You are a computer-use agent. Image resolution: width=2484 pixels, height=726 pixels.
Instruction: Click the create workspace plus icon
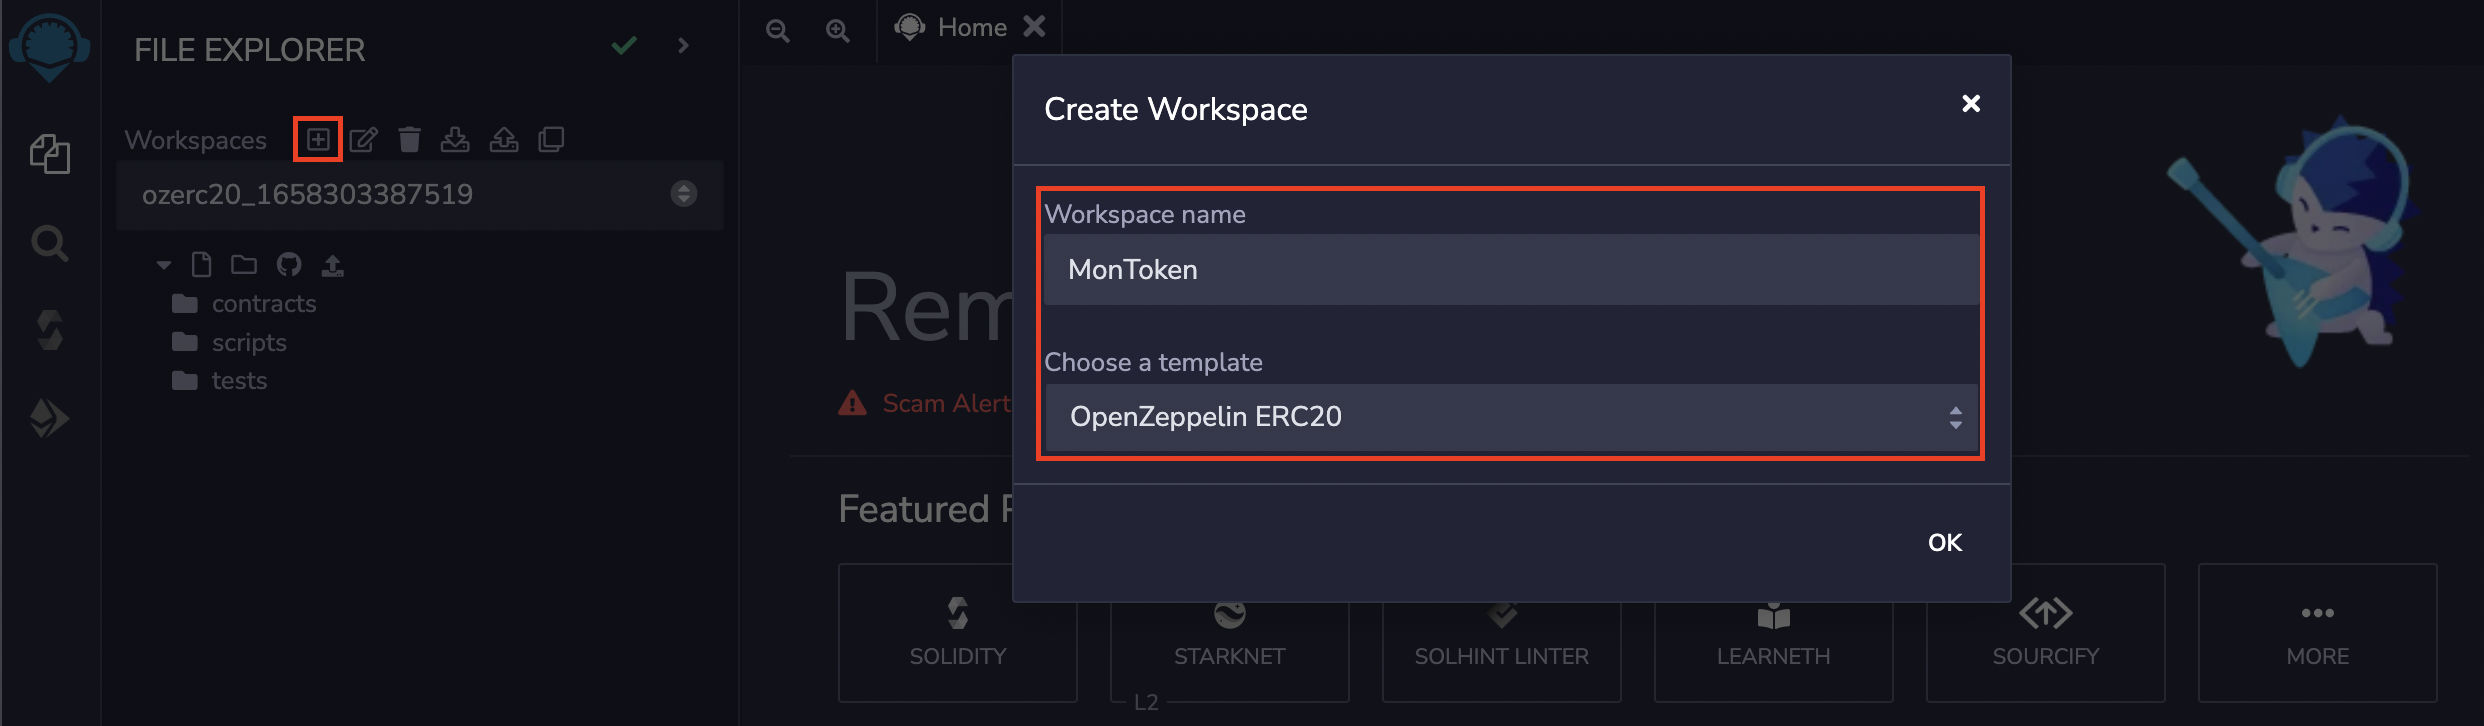[x=318, y=139]
